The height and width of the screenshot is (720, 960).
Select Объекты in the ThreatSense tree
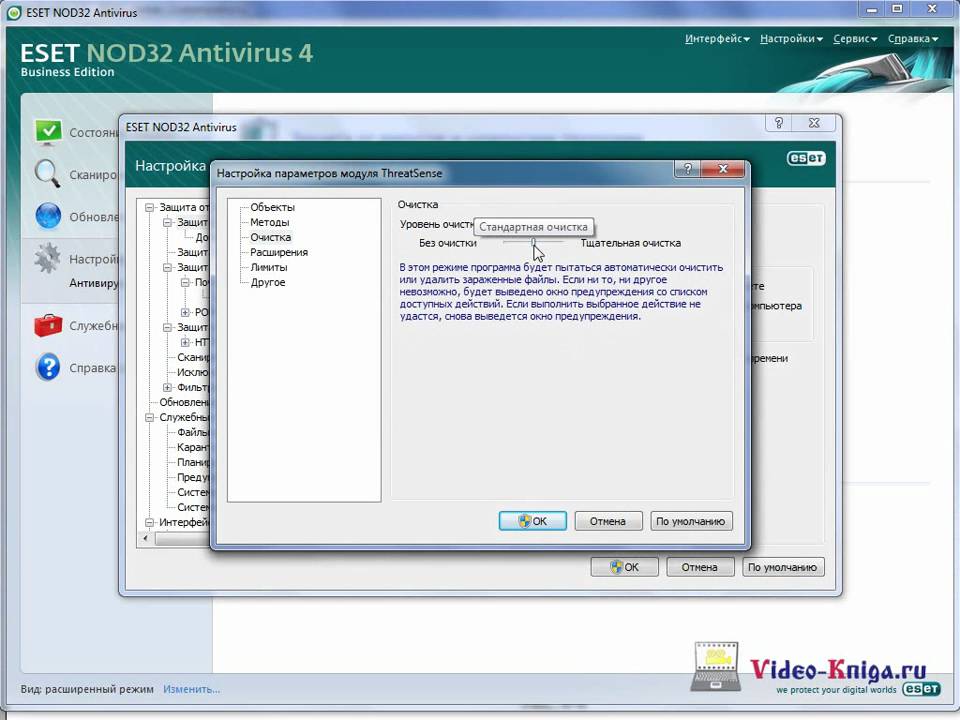pos(272,207)
